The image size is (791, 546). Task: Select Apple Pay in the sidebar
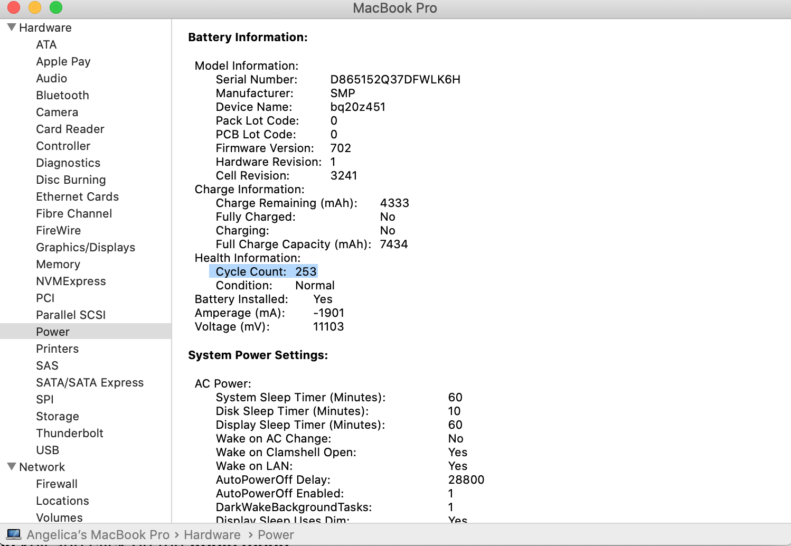coord(63,62)
